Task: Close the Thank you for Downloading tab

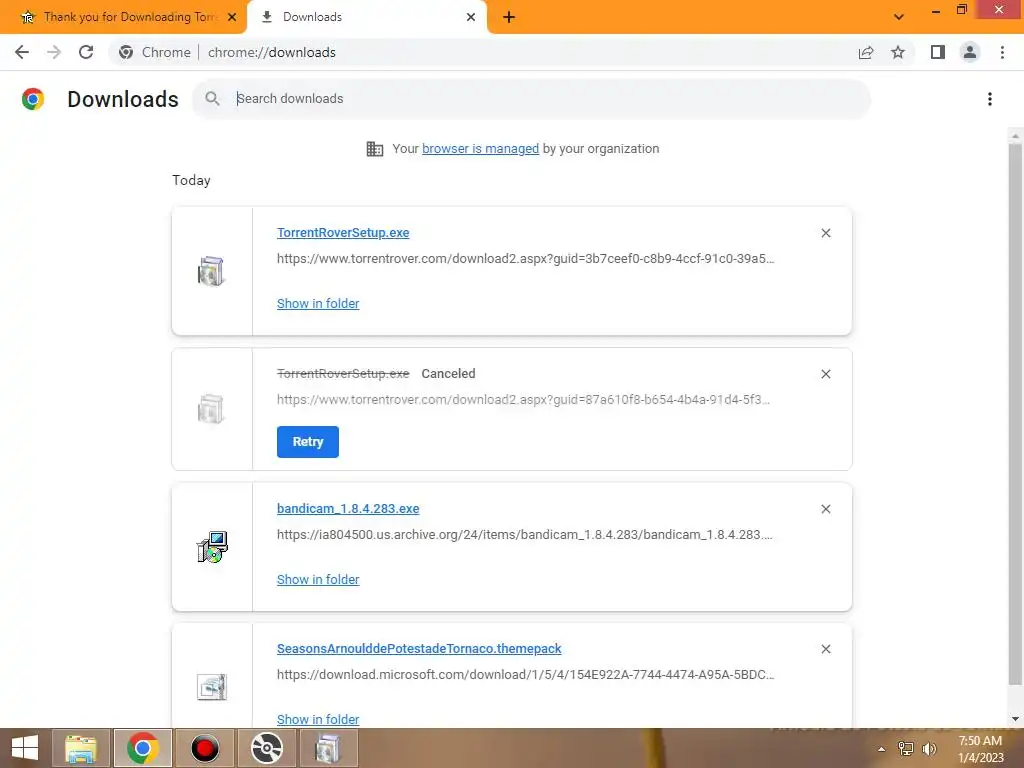Action: pyautogui.click(x=232, y=17)
